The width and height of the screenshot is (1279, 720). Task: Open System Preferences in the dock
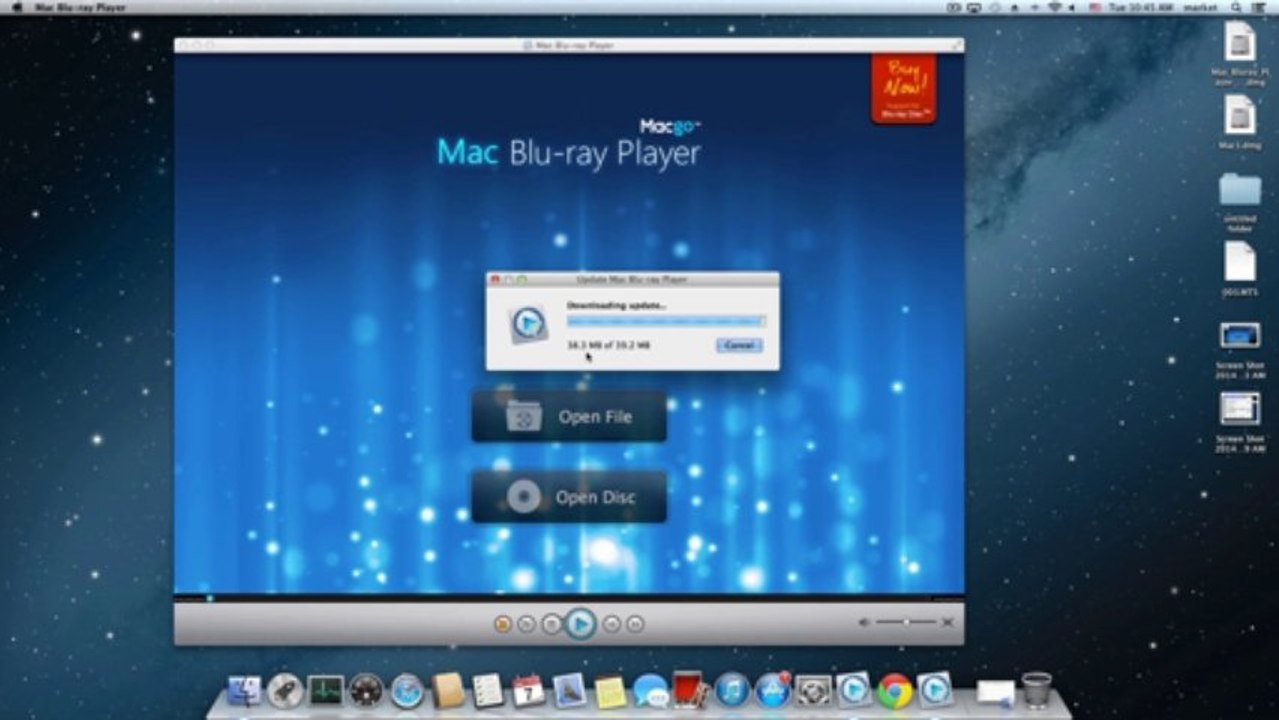click(x=814, y=690)
